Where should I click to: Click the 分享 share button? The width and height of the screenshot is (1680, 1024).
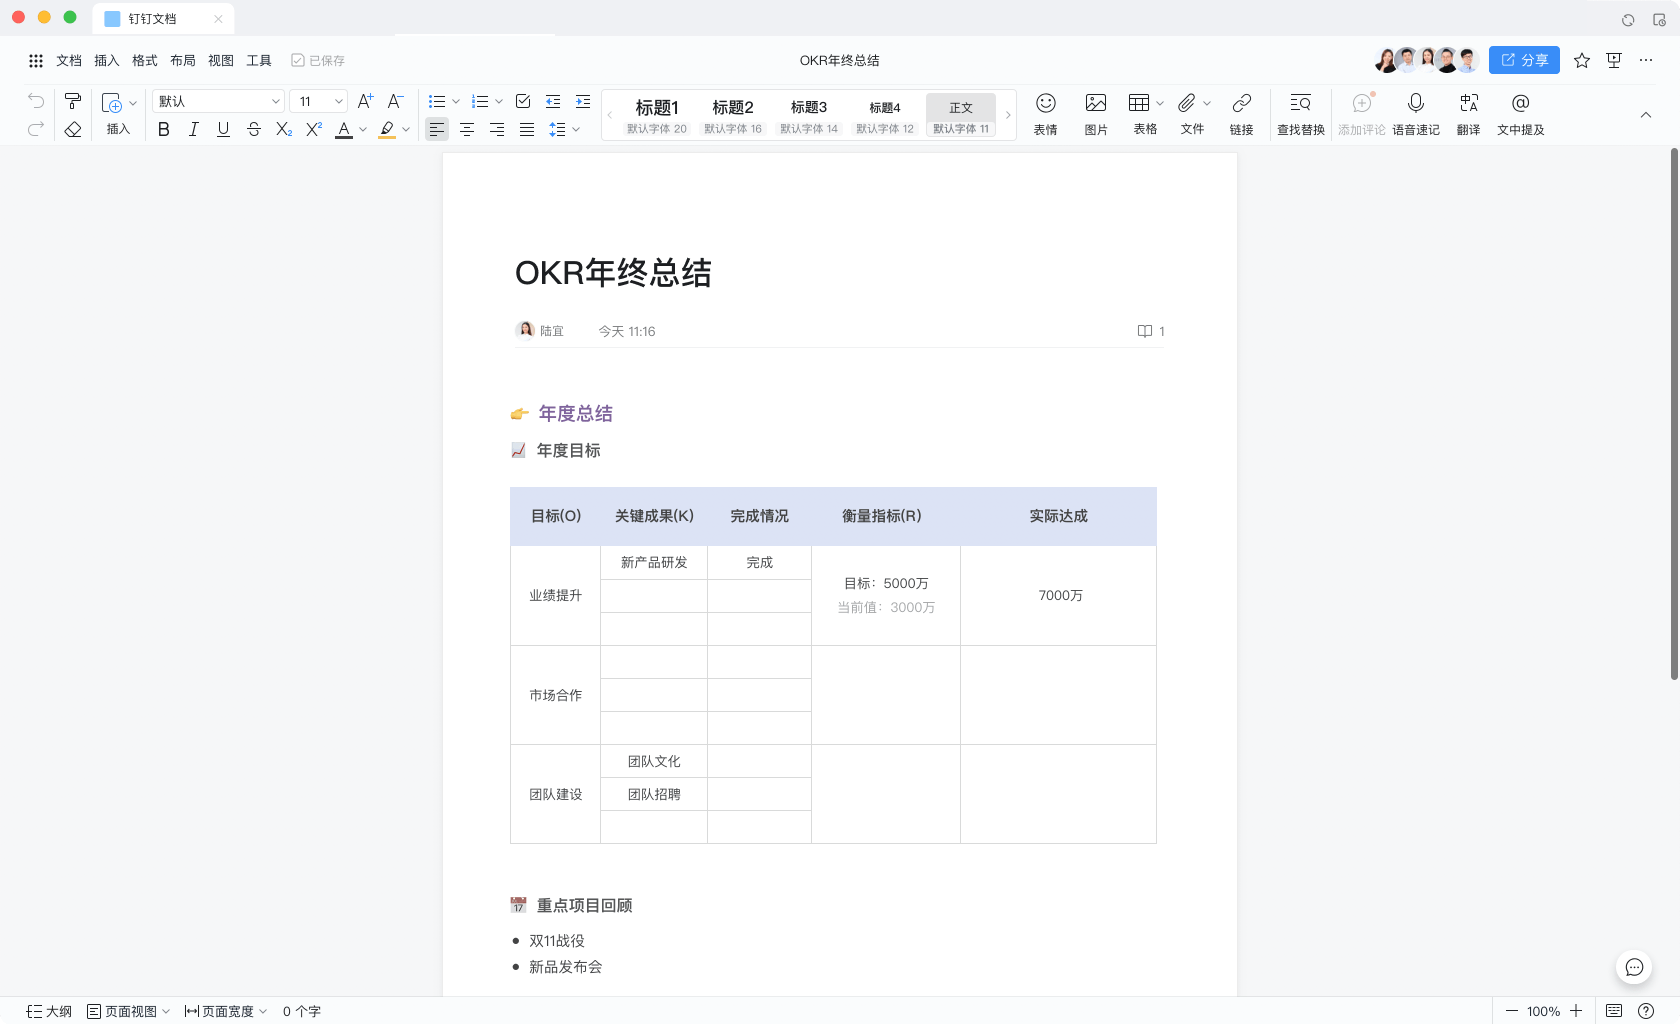click(x=1524, y=60)
